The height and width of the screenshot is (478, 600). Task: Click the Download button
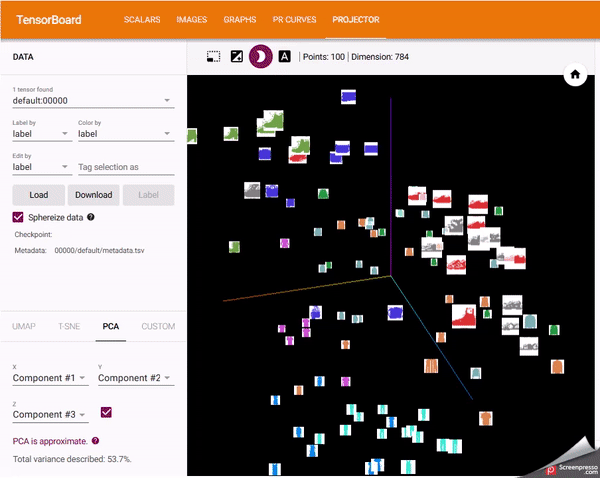[94, 195]
